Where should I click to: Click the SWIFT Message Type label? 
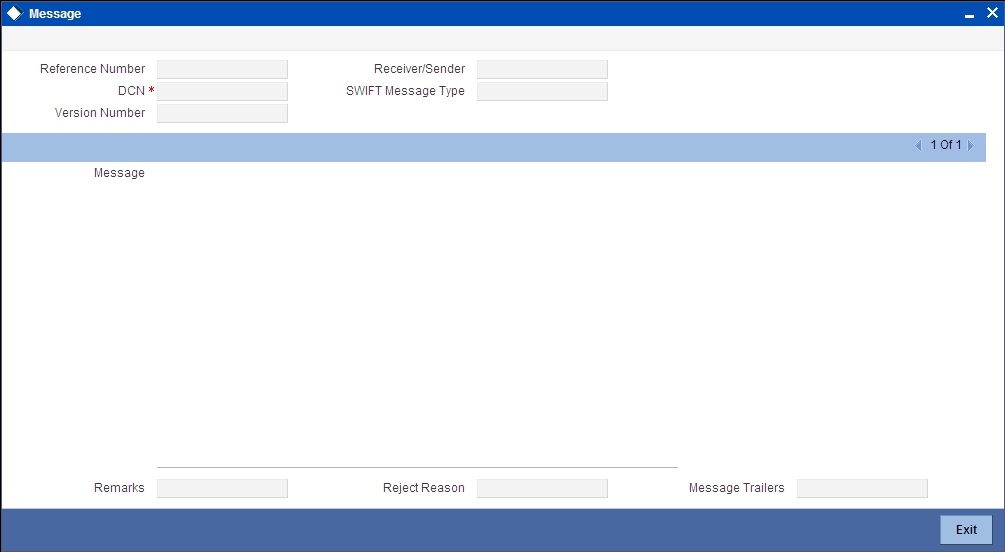coord(405,91)
